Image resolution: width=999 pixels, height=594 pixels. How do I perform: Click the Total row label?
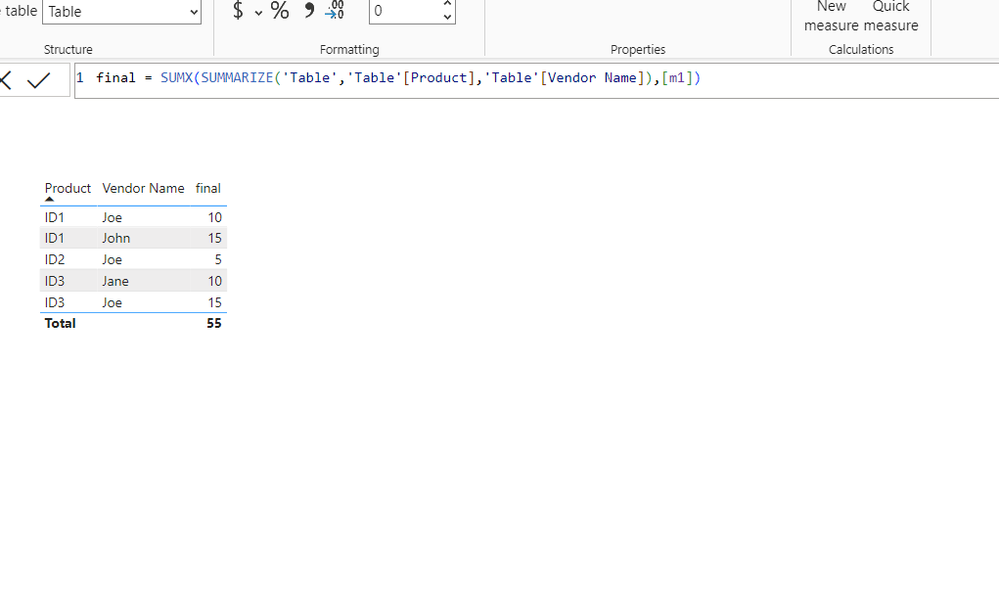pyautogui.click(x=60, y=323)
